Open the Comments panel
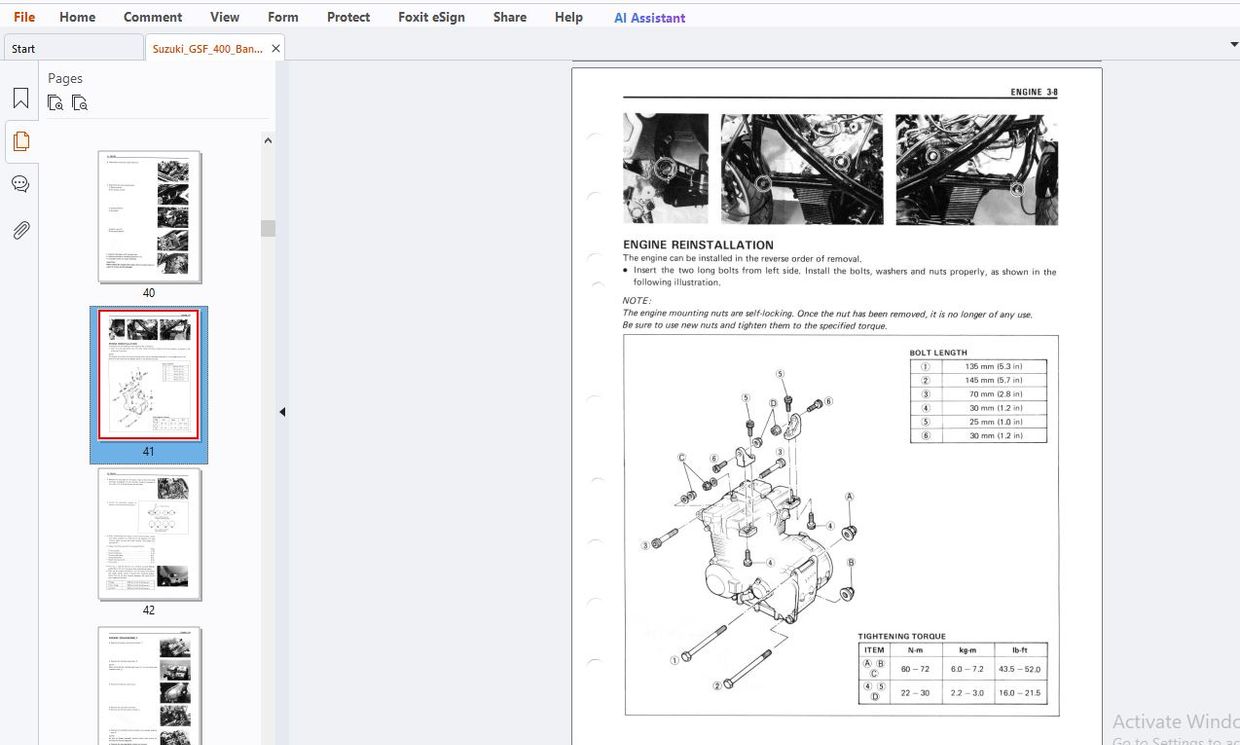The image size is (1240, 745). click(x=20, y=183)
